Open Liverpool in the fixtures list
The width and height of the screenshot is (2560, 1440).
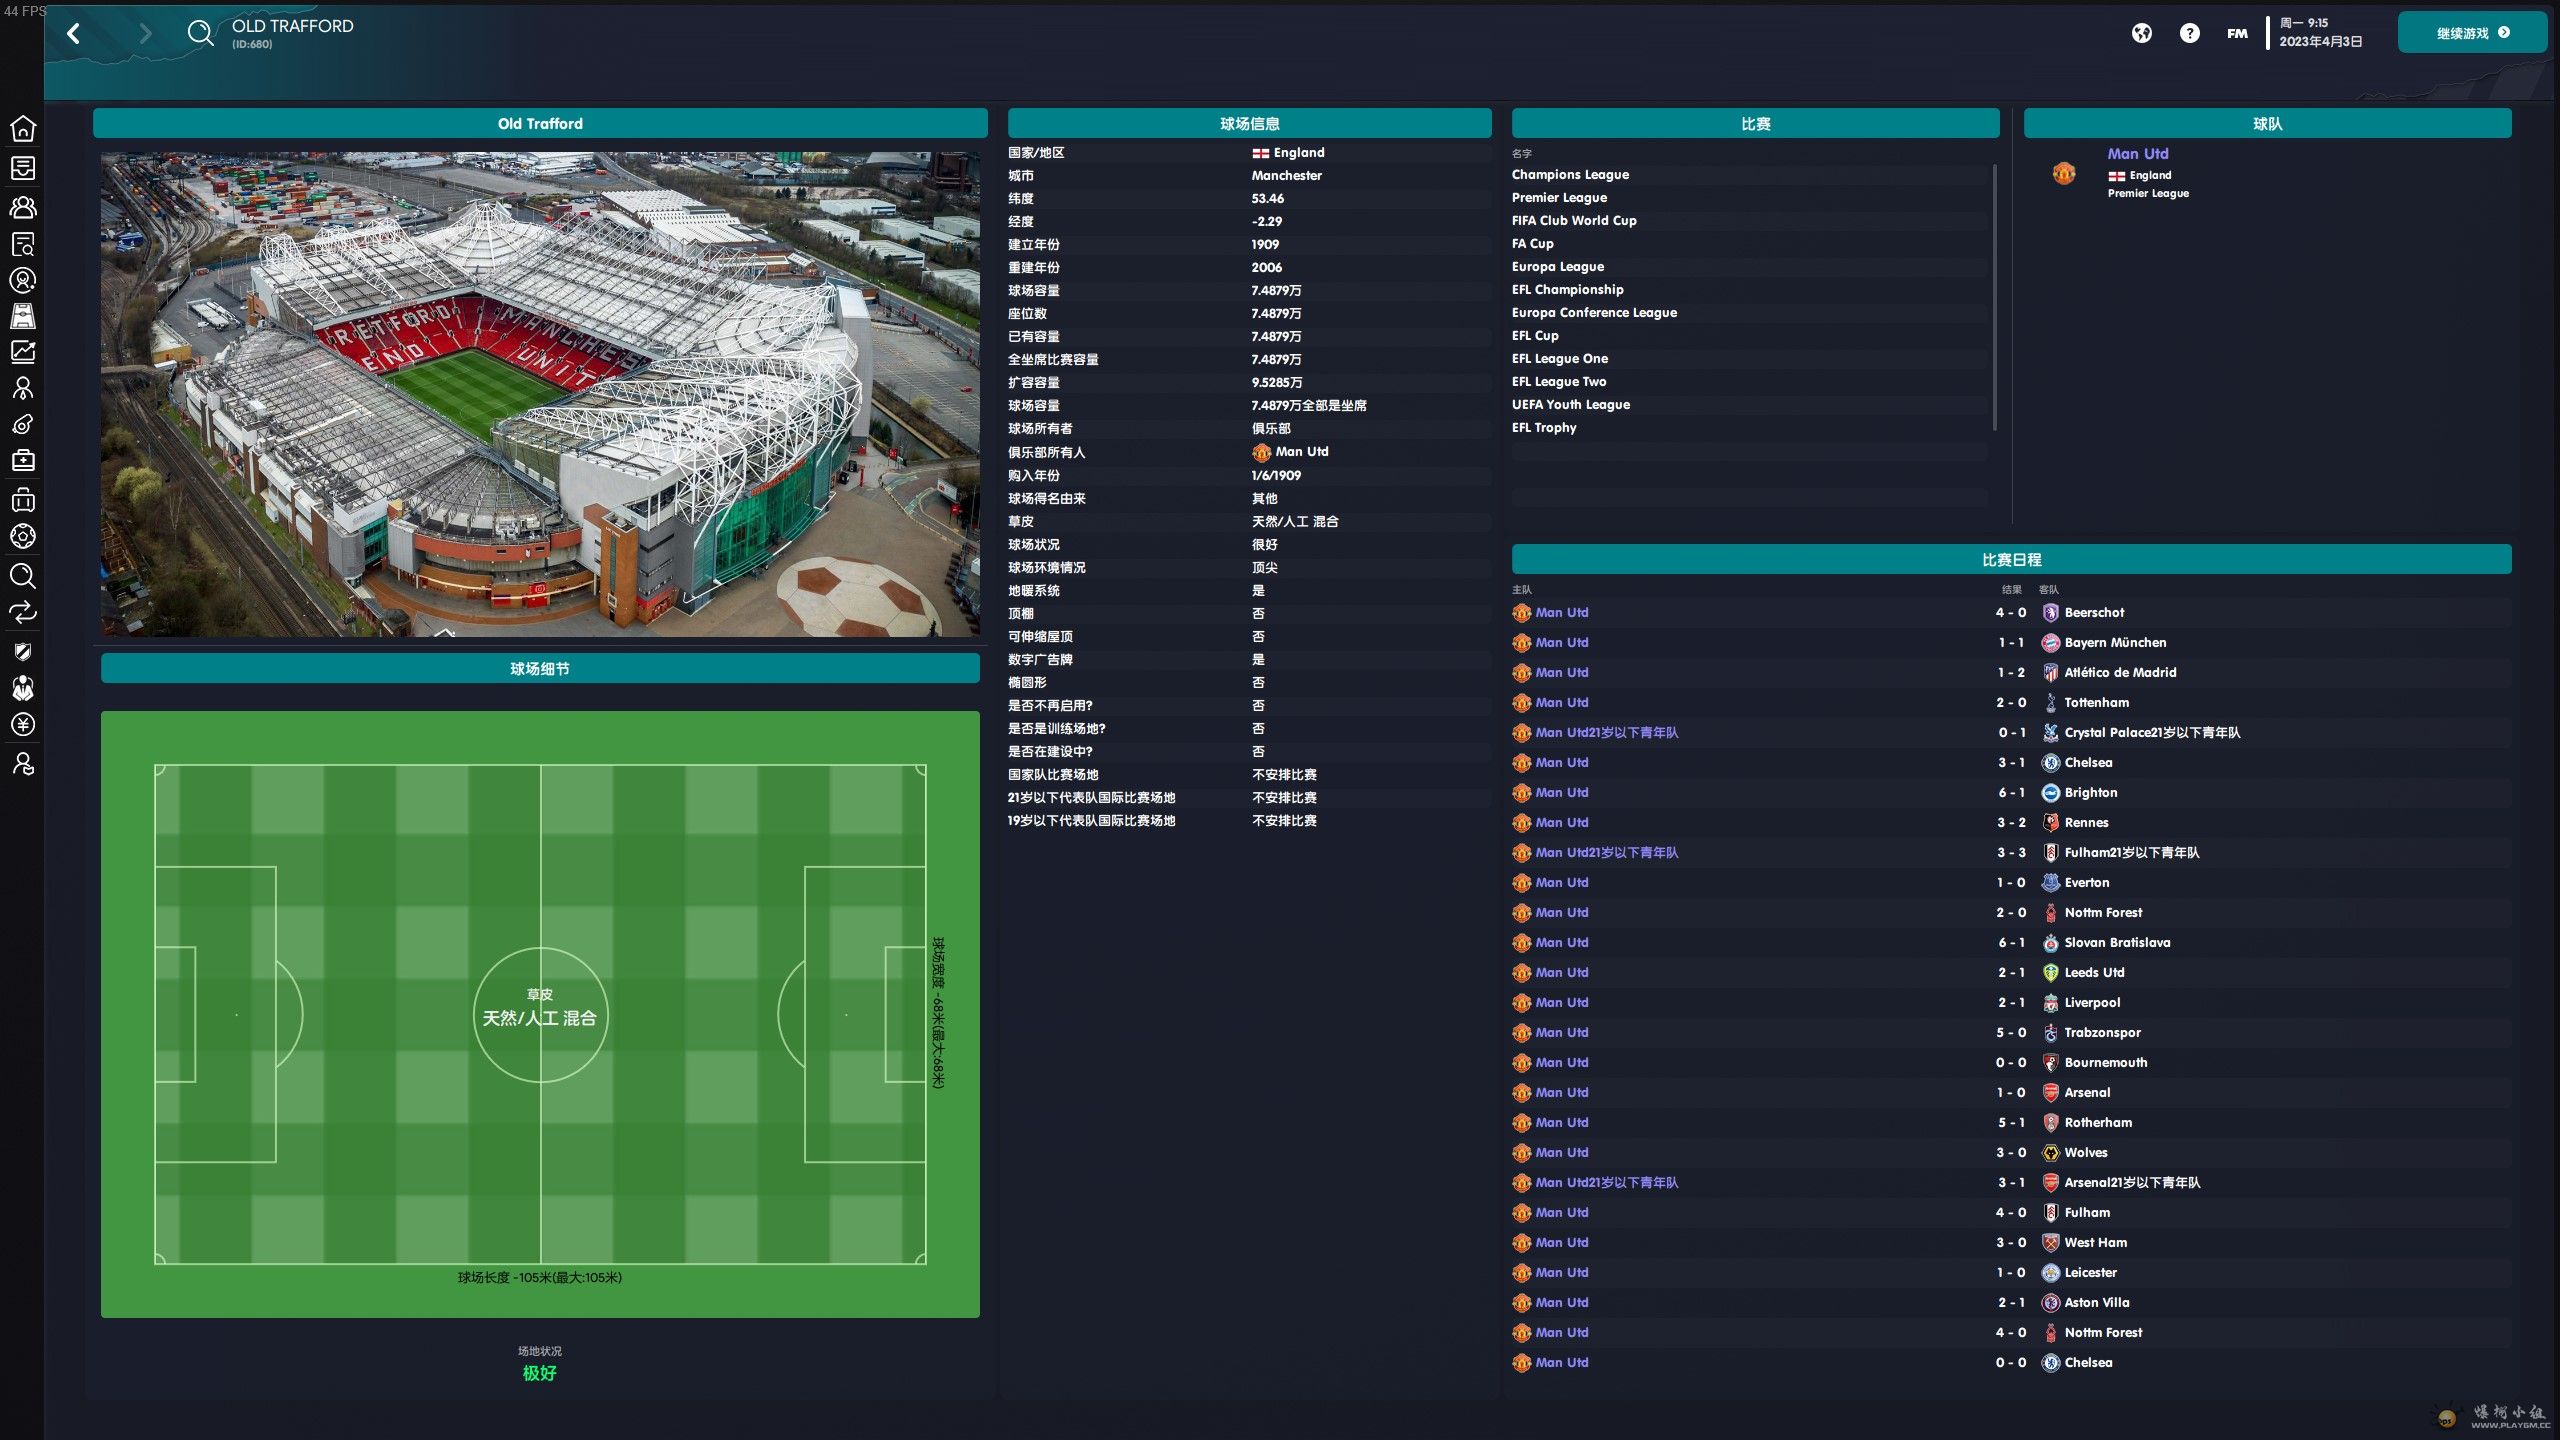click(2092, 1002)
